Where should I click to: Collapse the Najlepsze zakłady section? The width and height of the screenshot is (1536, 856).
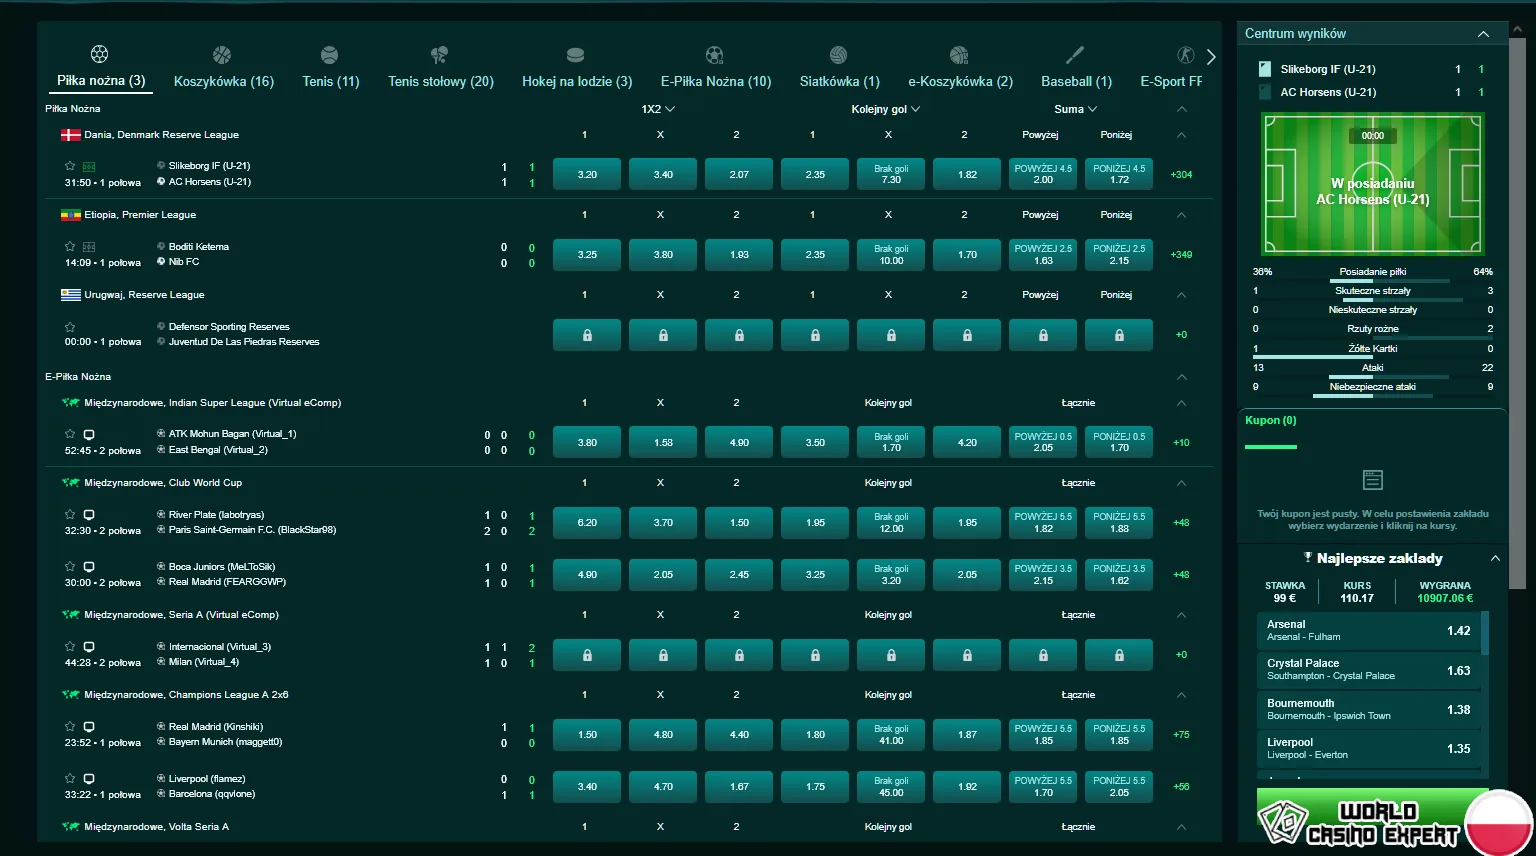[x=1495, y=558]
